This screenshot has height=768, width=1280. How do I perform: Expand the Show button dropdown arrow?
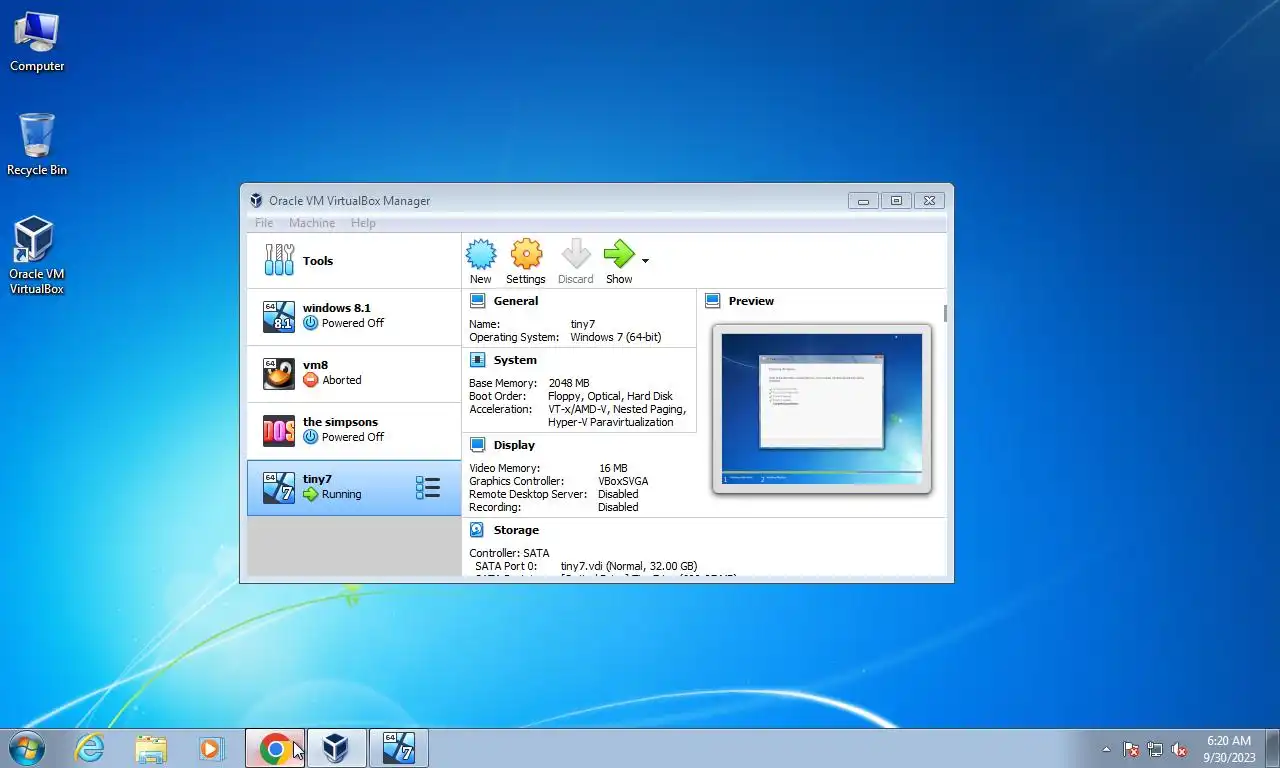pos(645,261)
